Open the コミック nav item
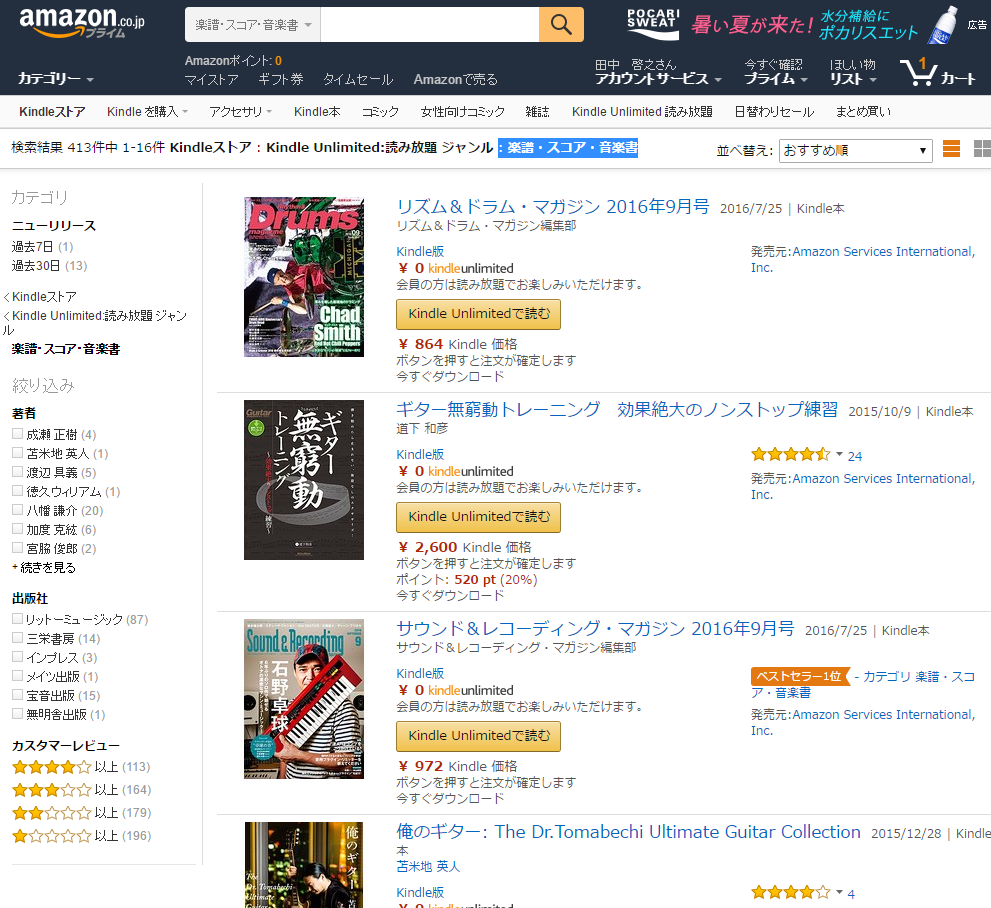Viewport: 991px width, 908px height. point(380,112)
